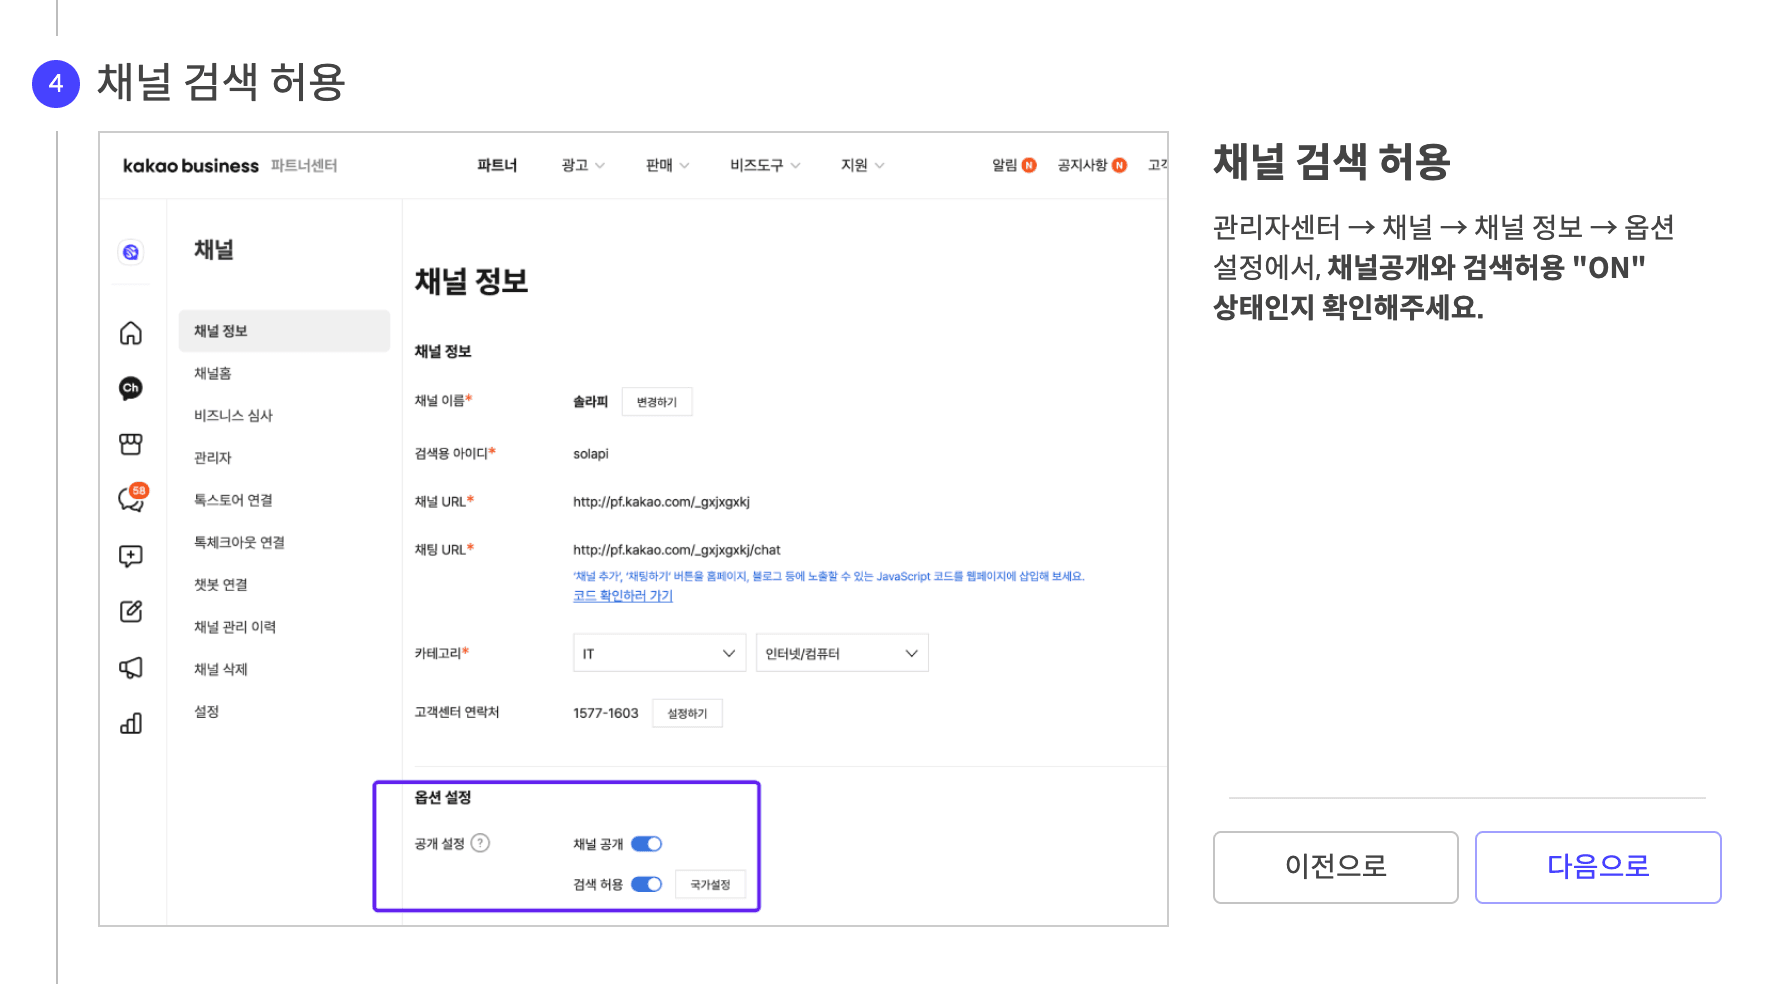
Task: Click the 솔라피 channel name
Action: coord(590,401)
